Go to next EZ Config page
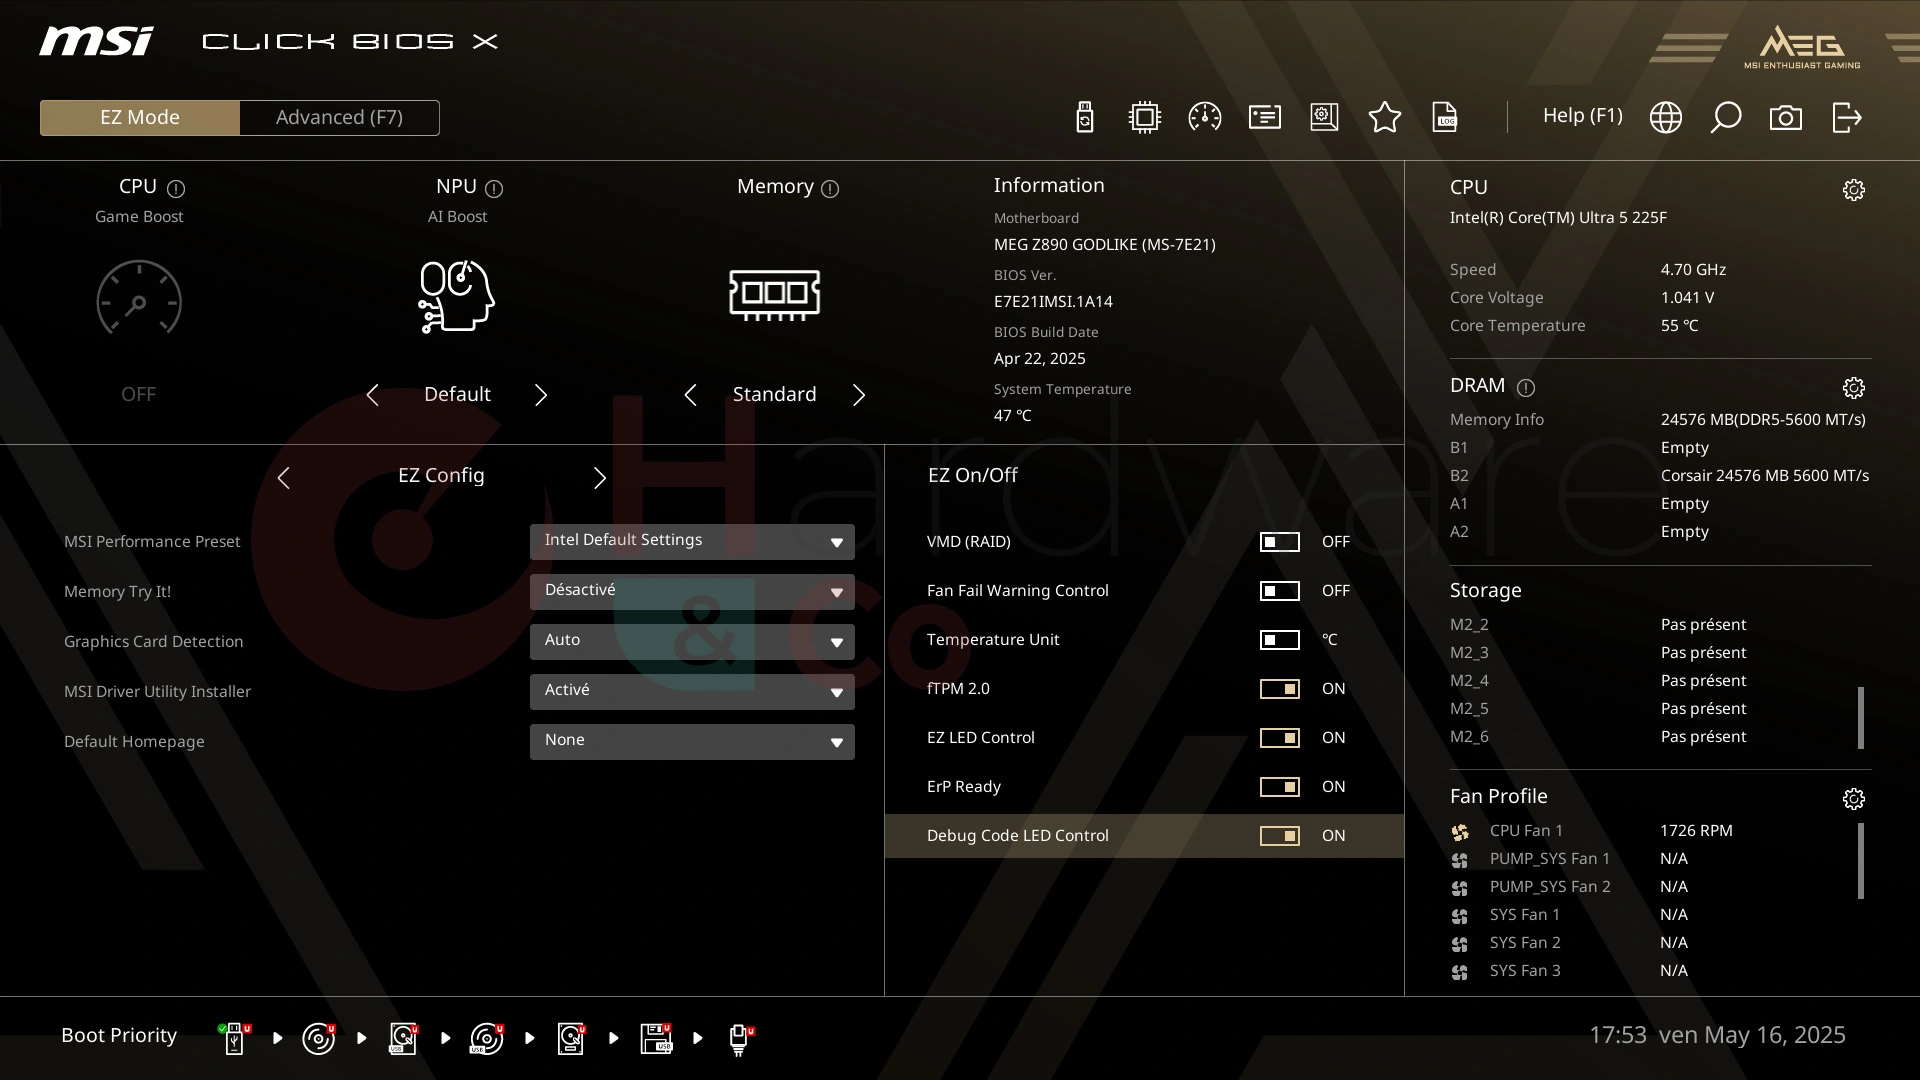 pyautogui.click(x=599, y=478)
